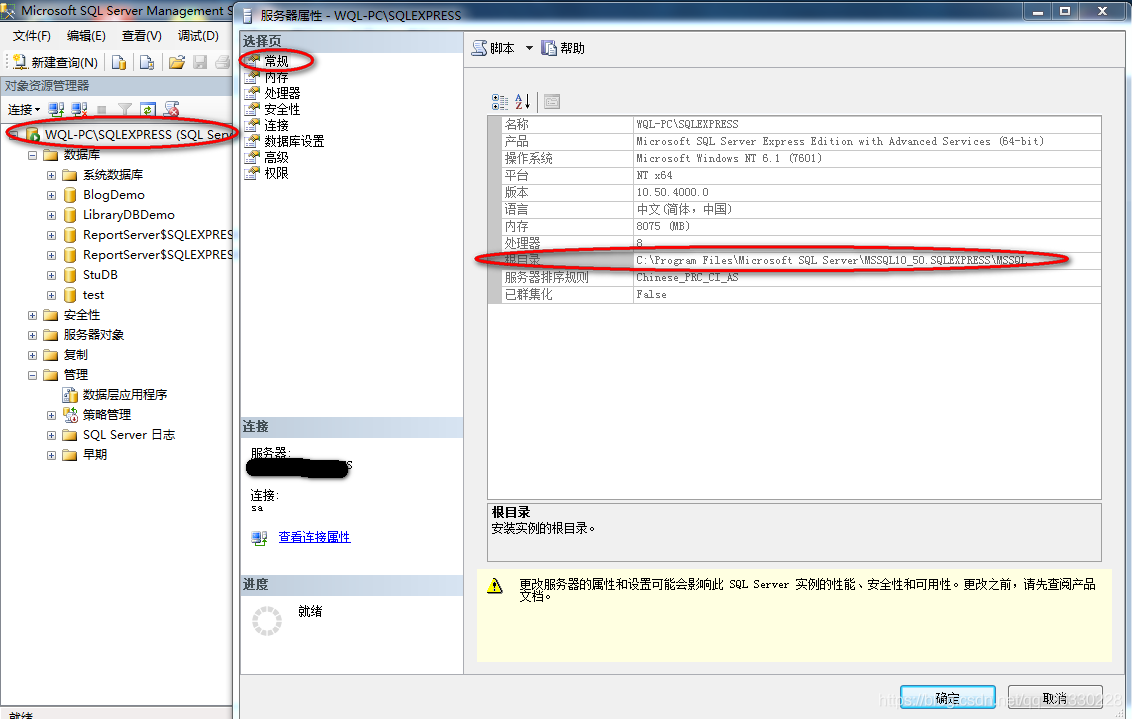Expand the 复制 folder node
This screenshot has height=719, width=1132.
pos(32,355)
